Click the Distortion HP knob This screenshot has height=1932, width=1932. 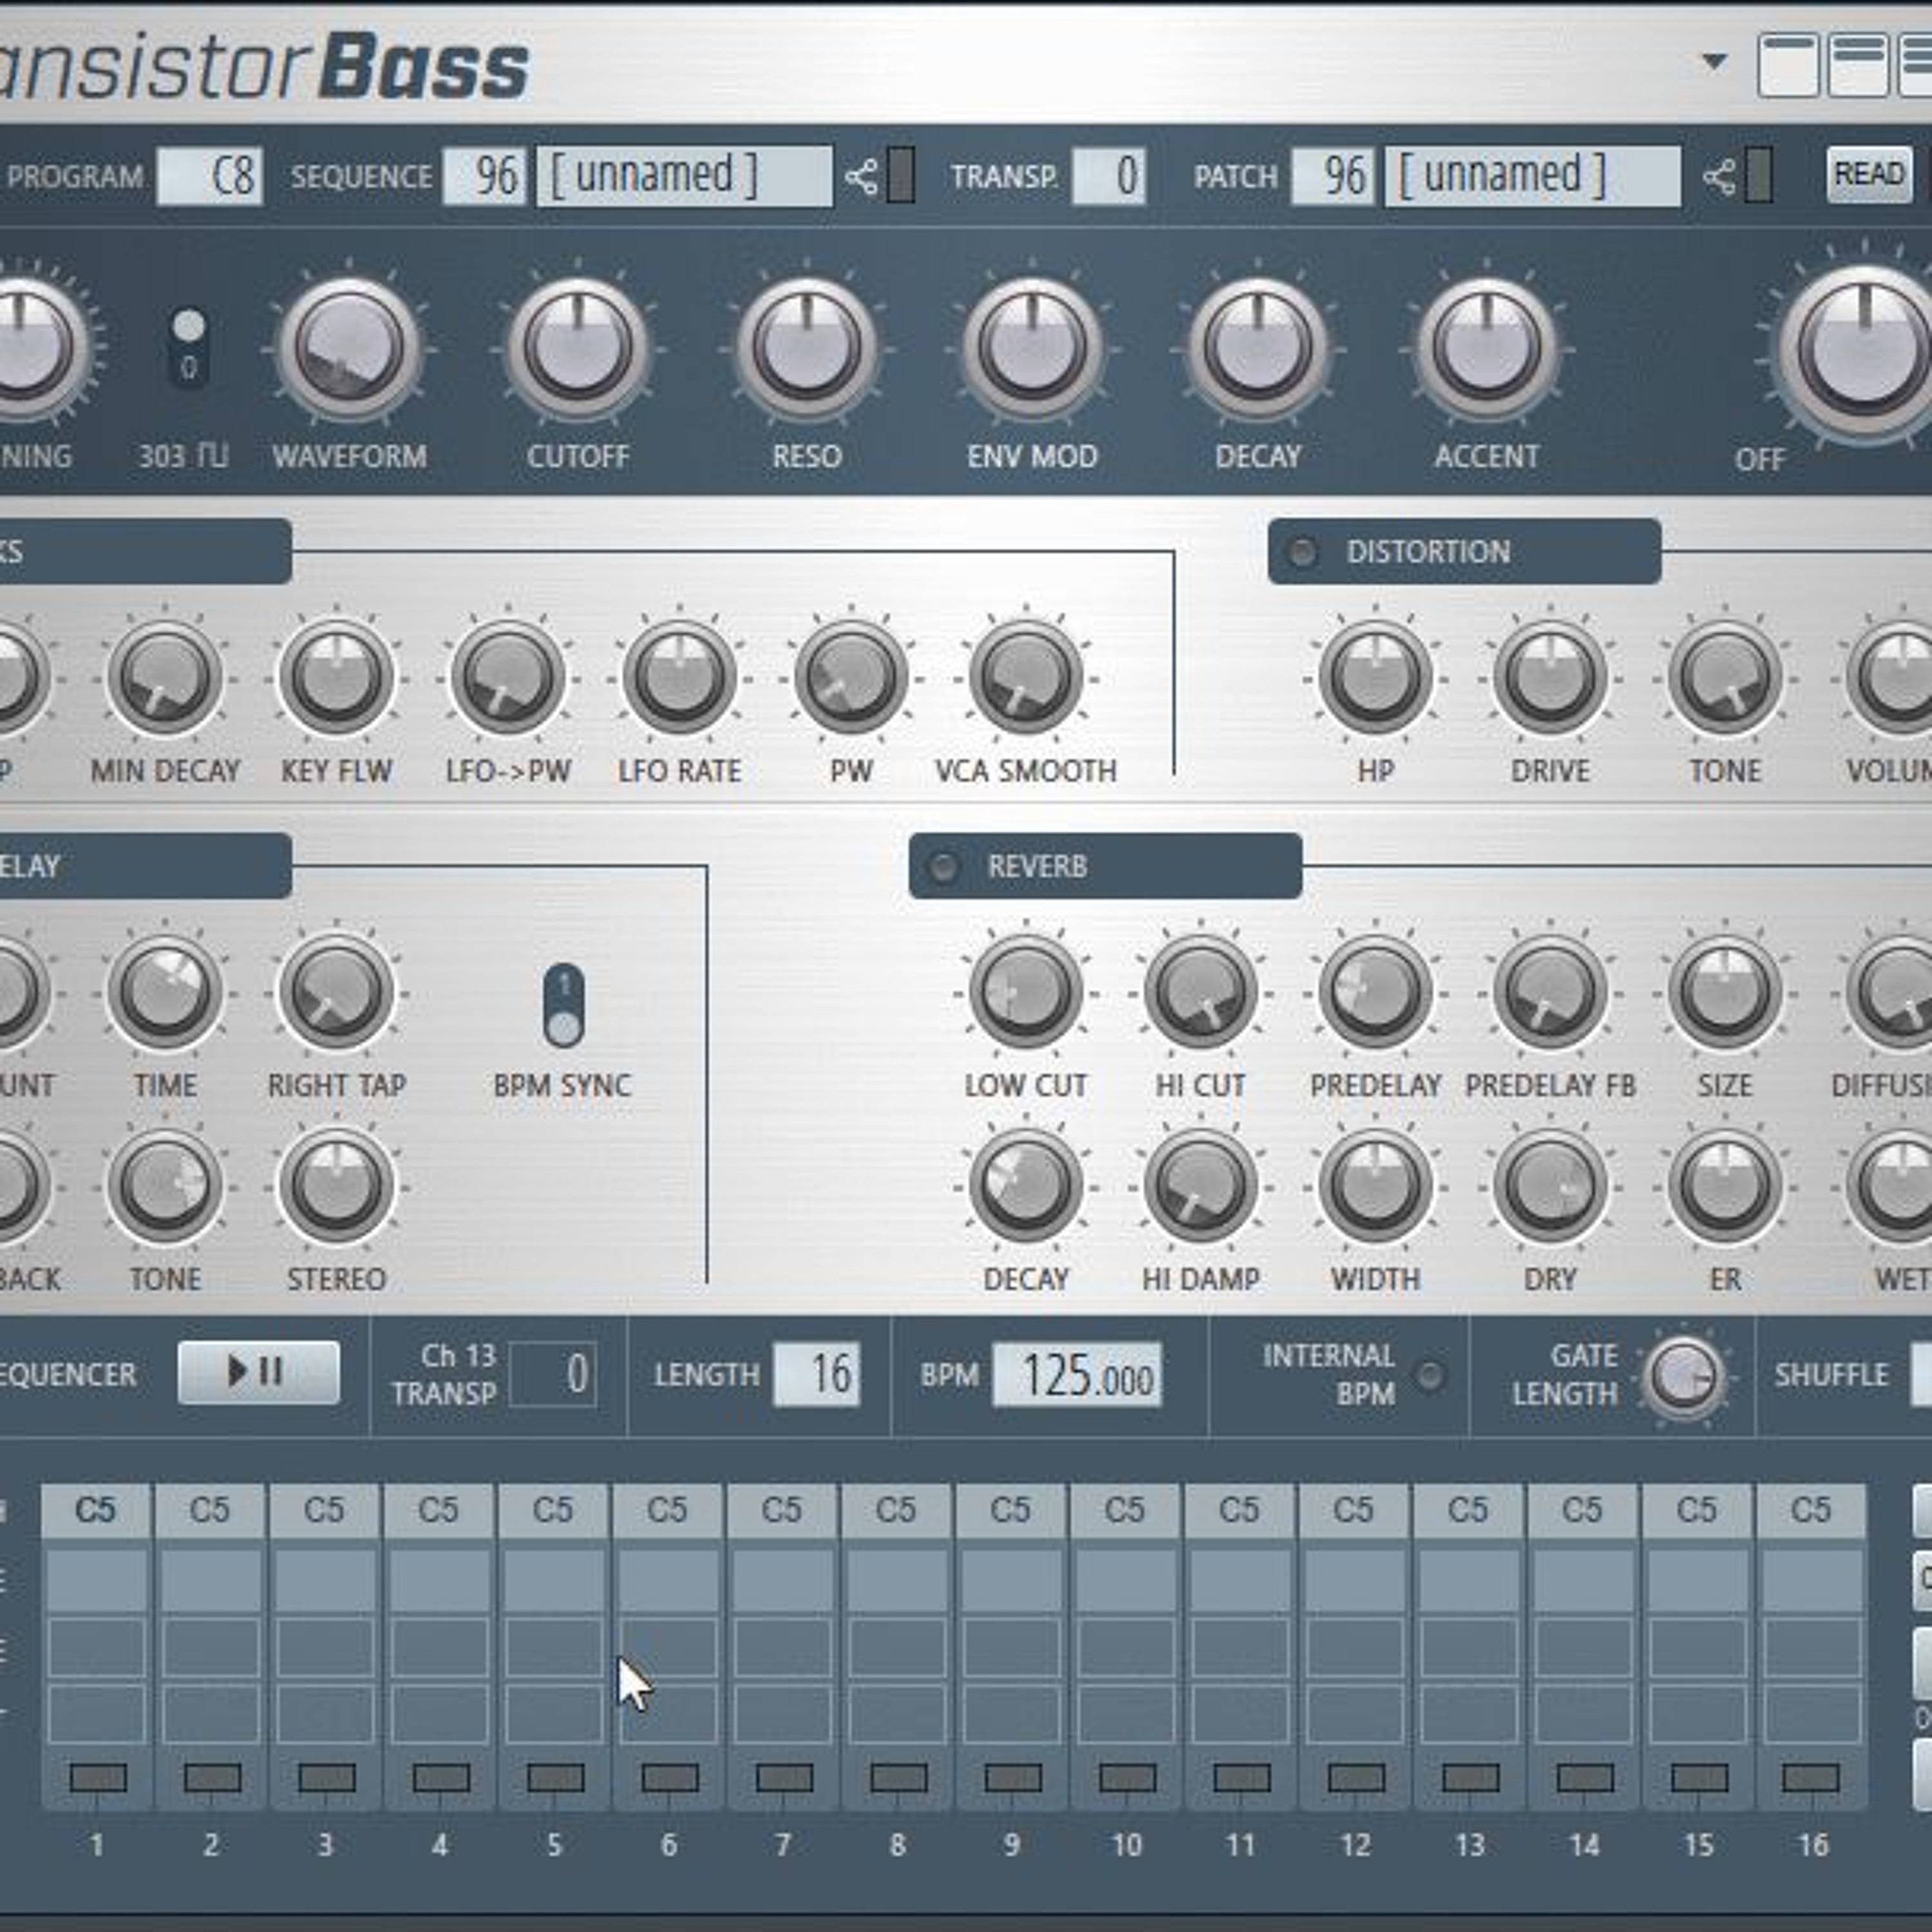point(1375,678)
